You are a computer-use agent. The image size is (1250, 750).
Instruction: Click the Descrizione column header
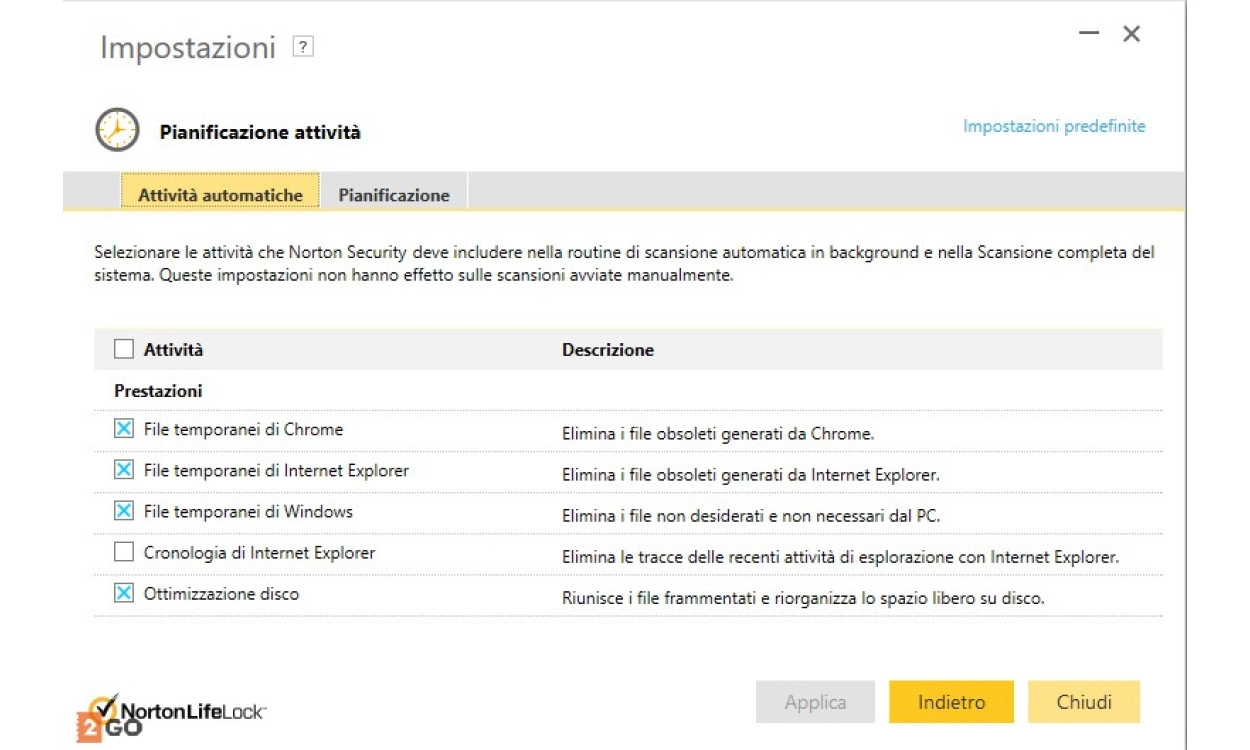608,350
